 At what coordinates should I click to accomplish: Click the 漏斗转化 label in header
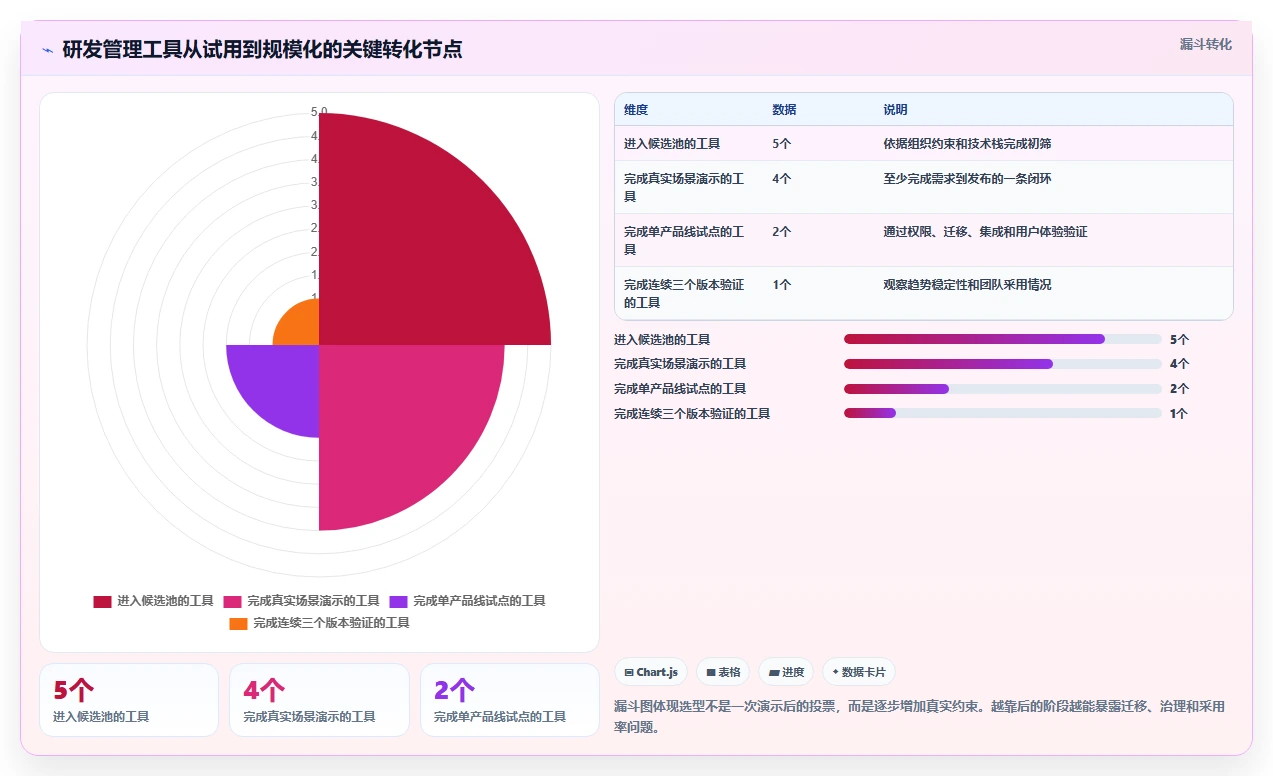1205,44
